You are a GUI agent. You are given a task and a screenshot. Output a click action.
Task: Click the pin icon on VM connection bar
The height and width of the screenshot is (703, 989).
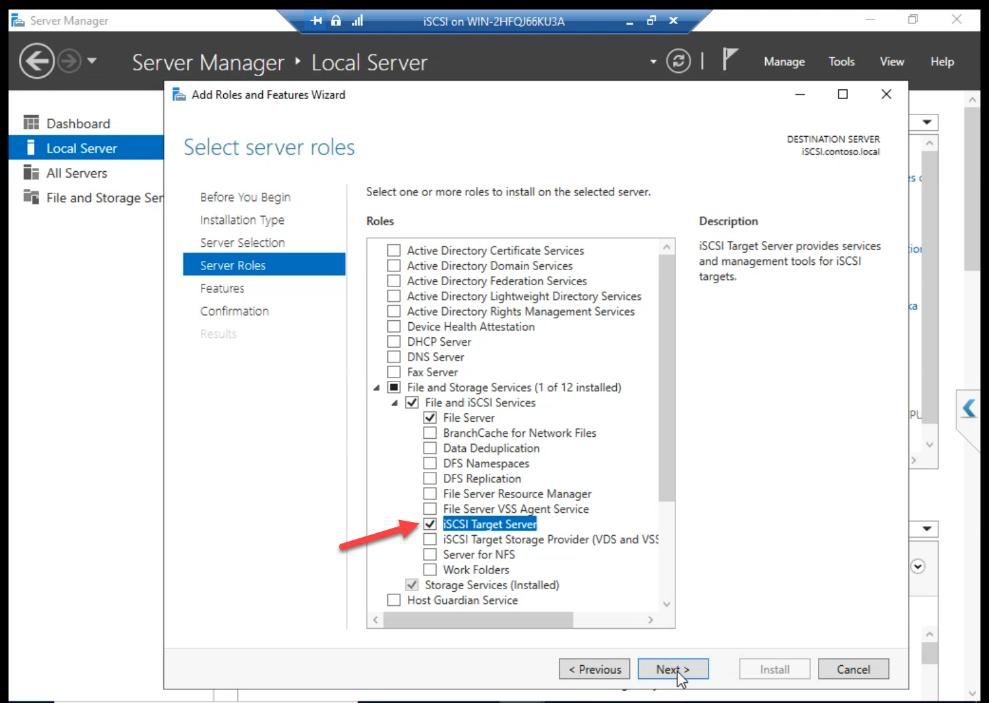coord(317,21)
